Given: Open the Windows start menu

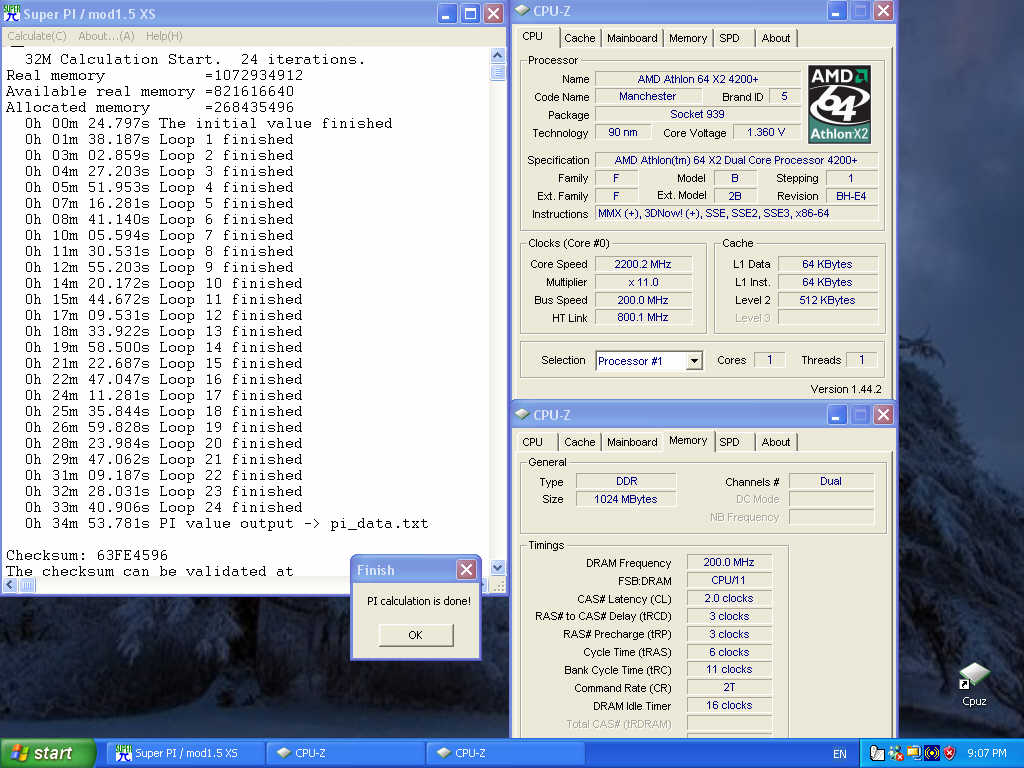Looking at the screenshot, I should (48, 753).
